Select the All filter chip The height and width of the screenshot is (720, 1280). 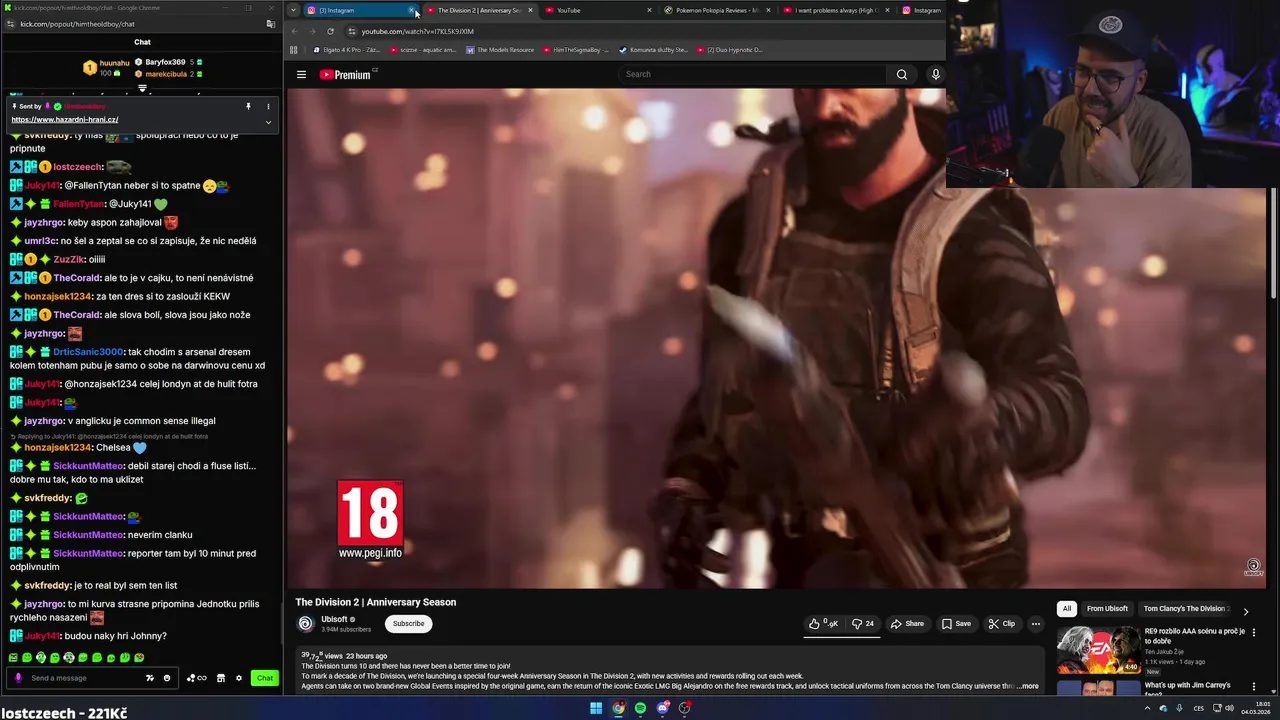coord(1067,608)
